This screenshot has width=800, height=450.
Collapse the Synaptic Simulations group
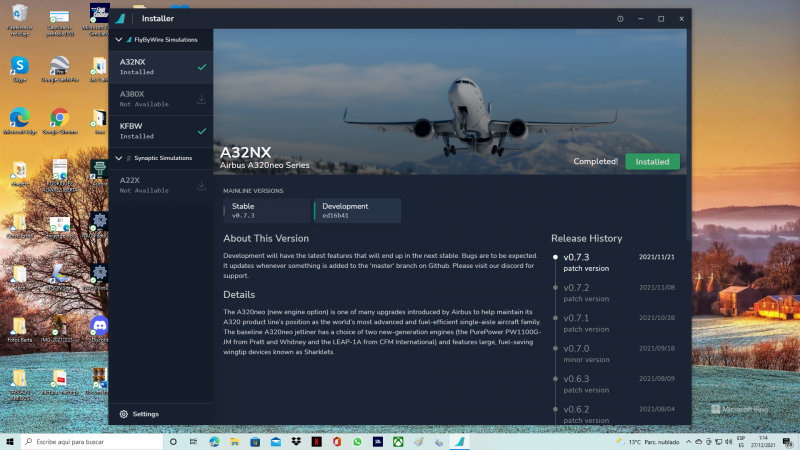(x=120, y=158)
